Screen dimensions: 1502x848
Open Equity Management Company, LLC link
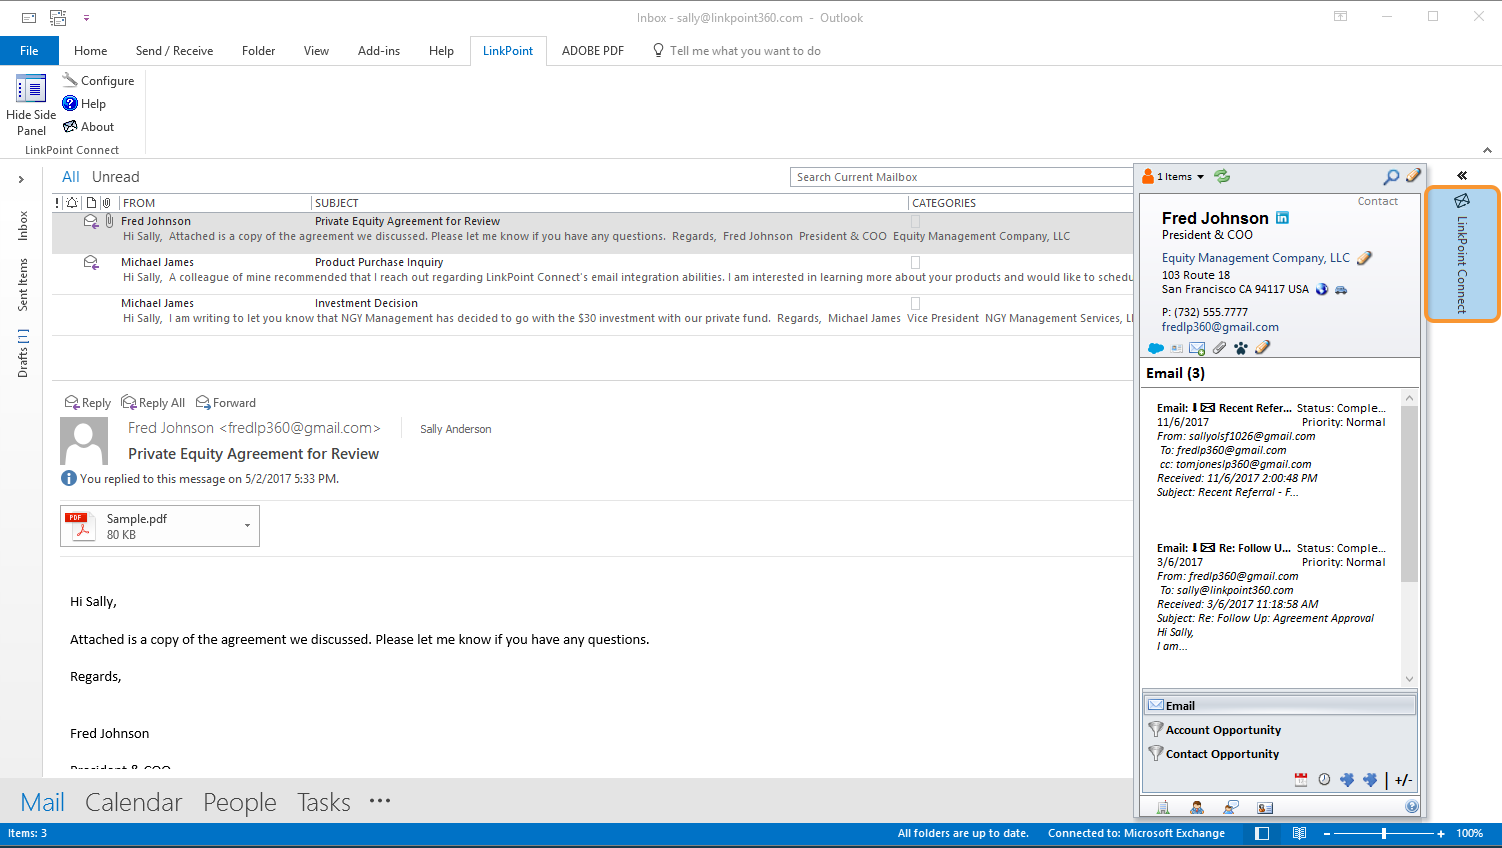point(1255,258)
